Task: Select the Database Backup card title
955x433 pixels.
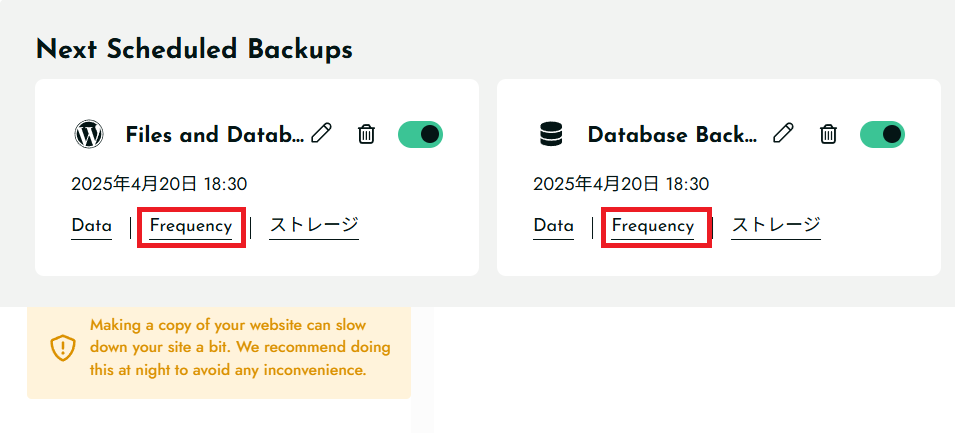Action: 673,135
